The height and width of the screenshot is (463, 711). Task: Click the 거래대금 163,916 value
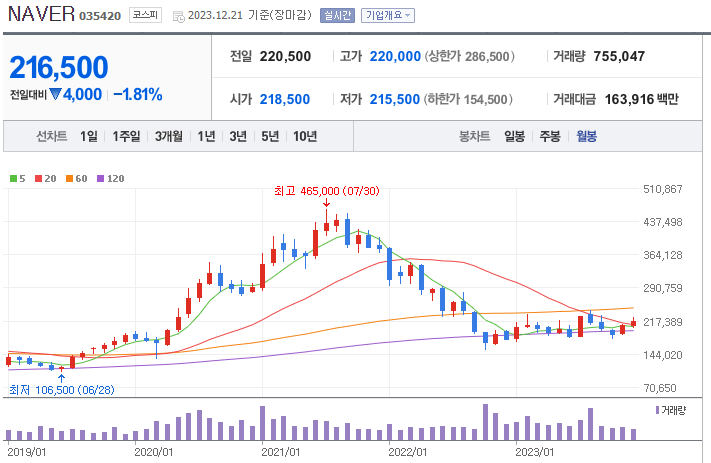(x=629, y=99)
